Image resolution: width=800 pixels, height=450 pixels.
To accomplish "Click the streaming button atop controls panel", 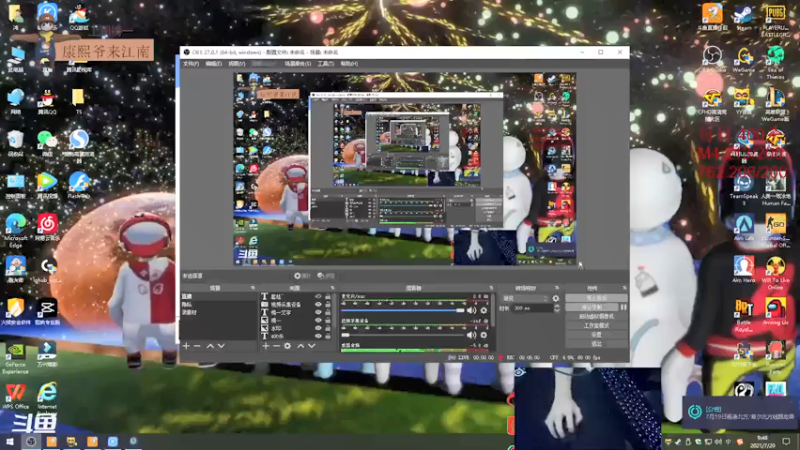I will [596, 298].
